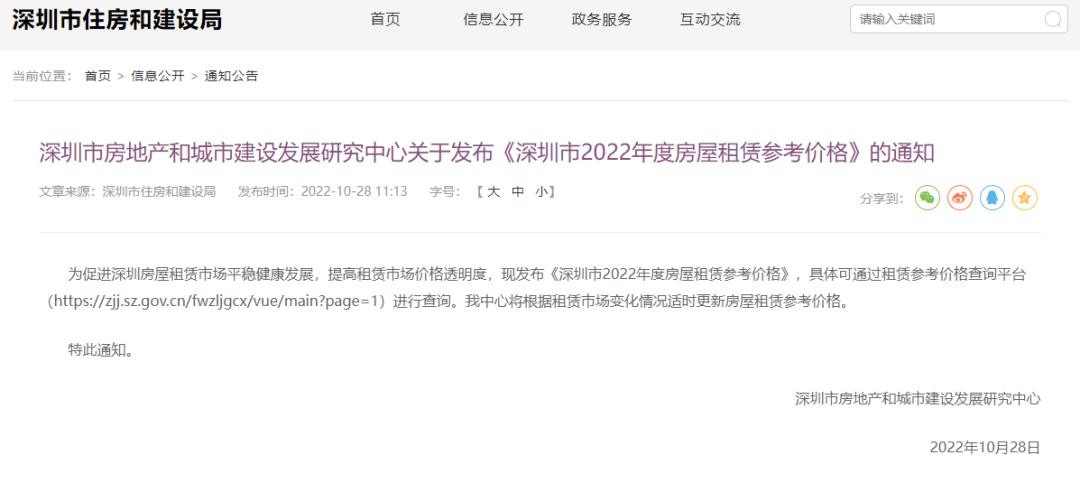The image size is (1080, 492).
Task: Click the search magnifier icon
Action: tap(1053, 19)
